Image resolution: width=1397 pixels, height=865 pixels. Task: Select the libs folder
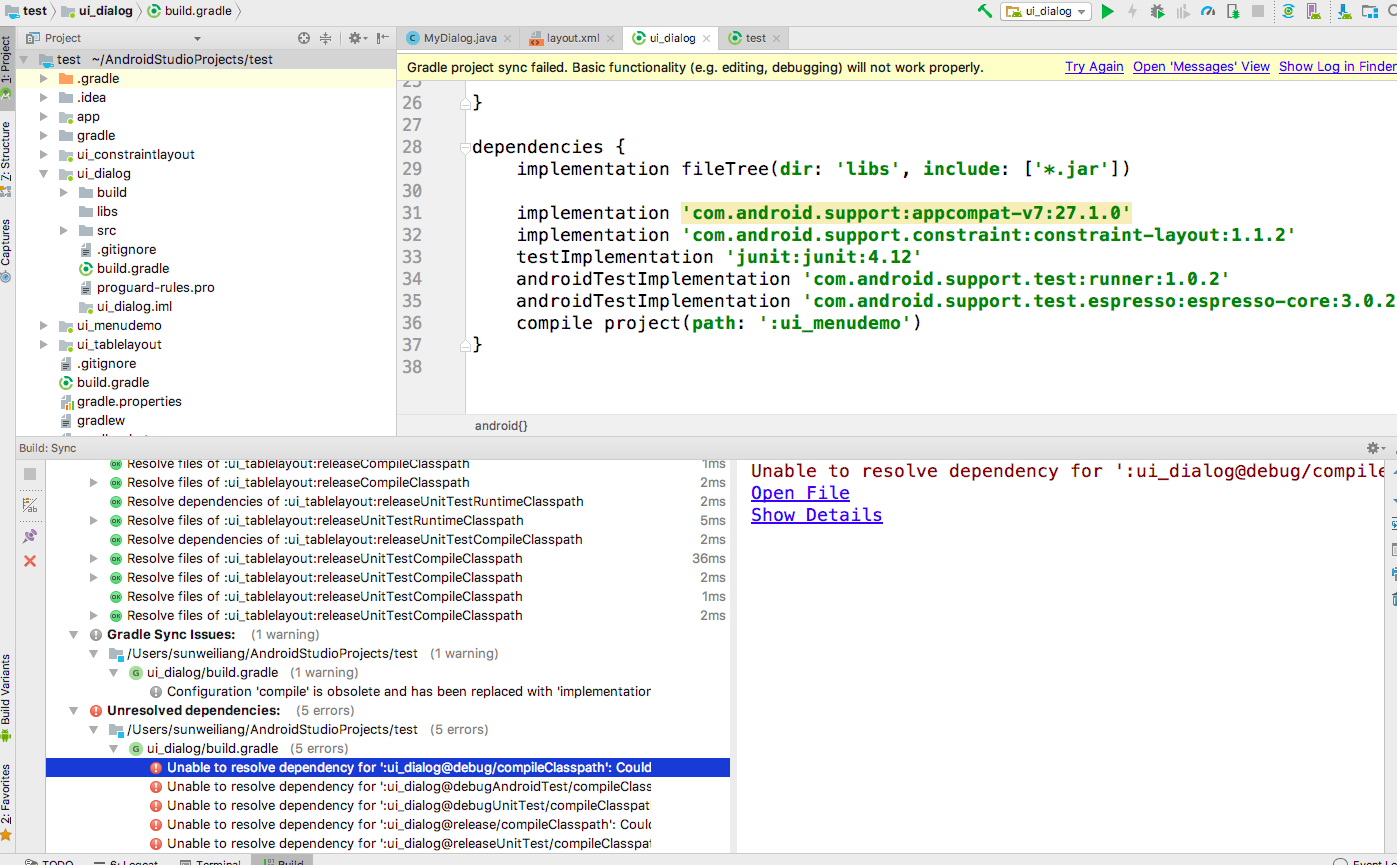point(107,211)
